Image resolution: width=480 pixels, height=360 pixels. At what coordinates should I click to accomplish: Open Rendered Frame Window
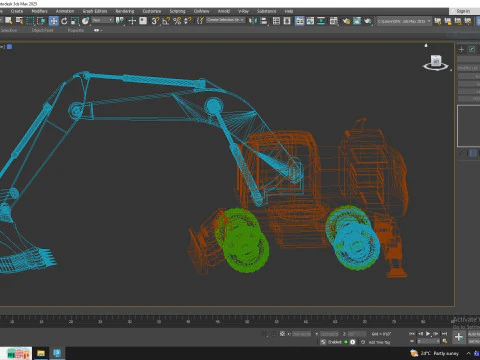[357, 21]
